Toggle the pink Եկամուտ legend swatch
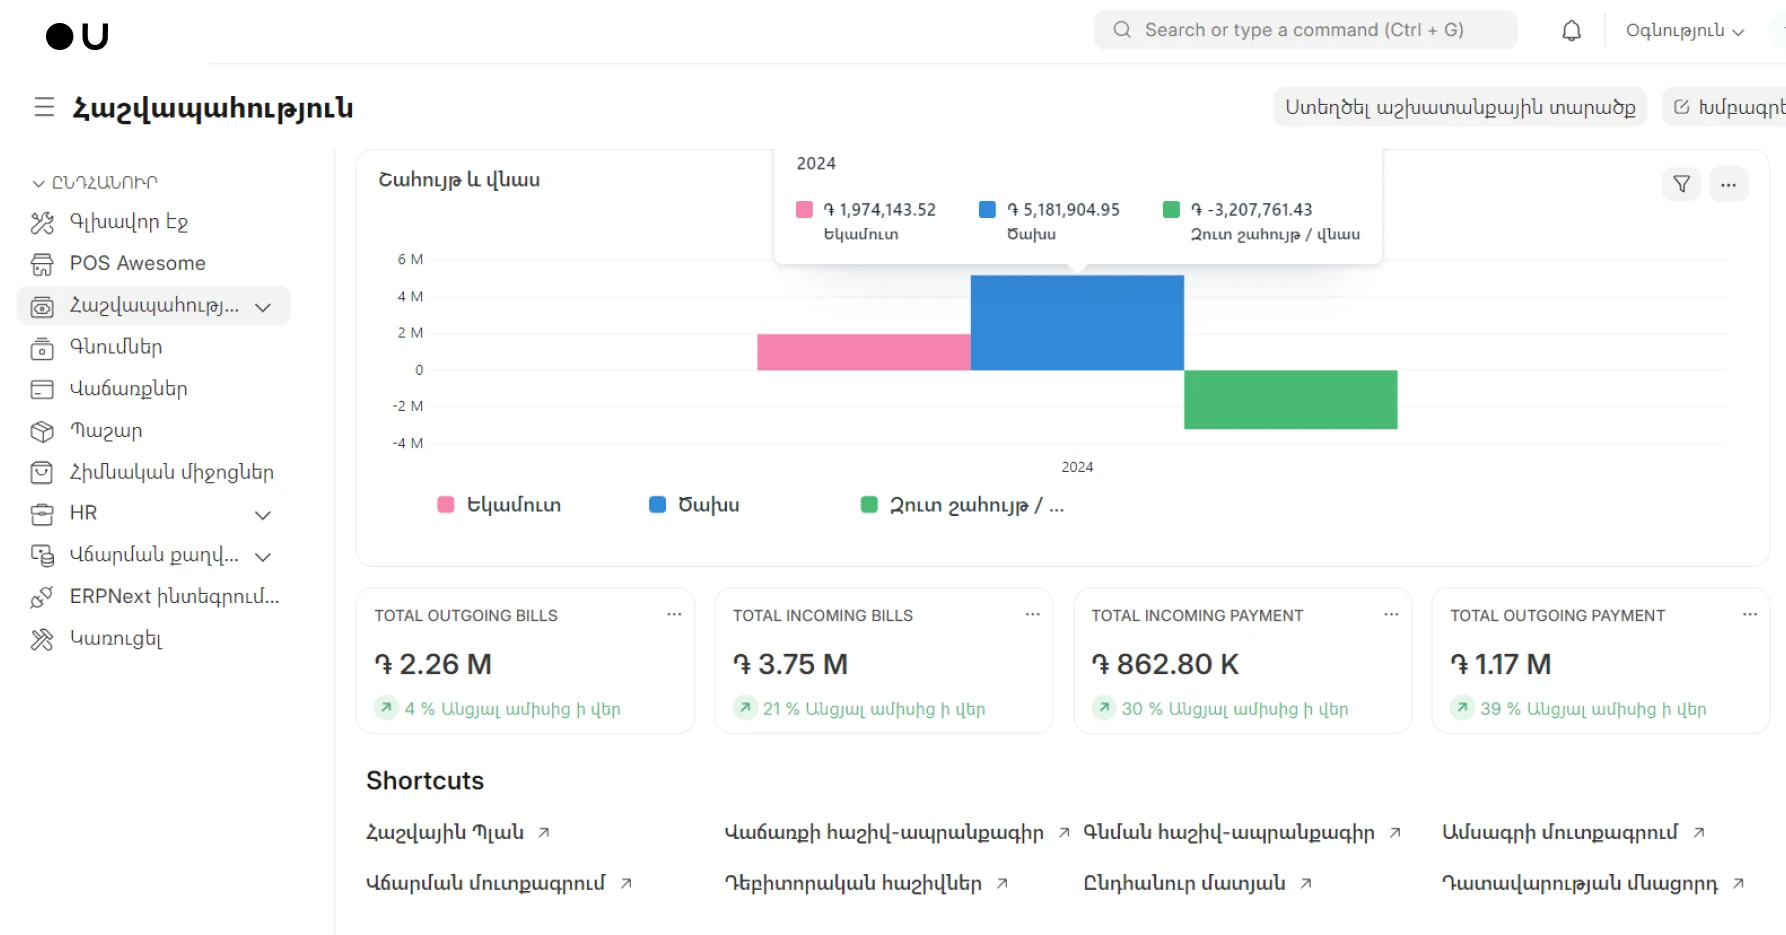This screenshot has width=1786, height=935. pos(446,505)
